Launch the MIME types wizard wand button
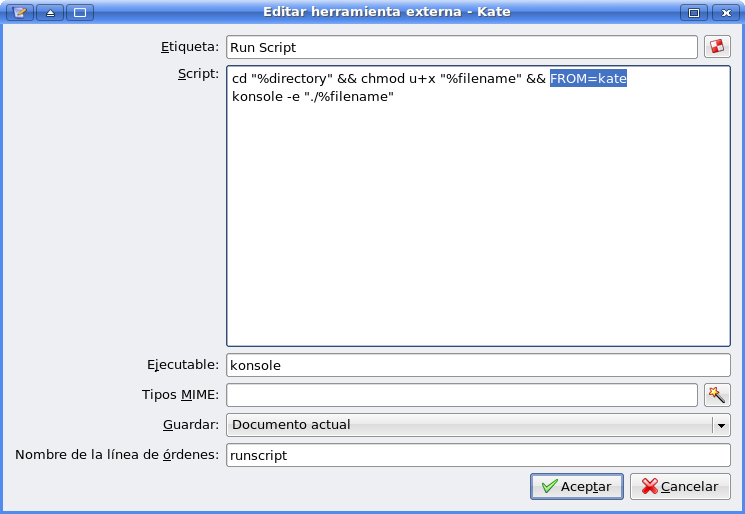The image size is (745, 514). [717, 395]
